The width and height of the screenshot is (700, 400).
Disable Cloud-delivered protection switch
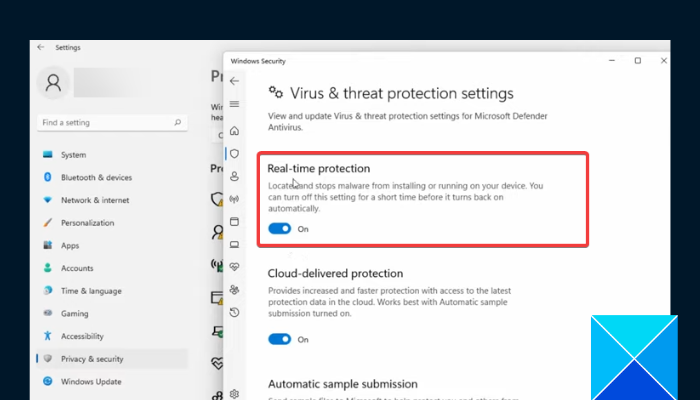pyautogui.click(x=280, y=339)
